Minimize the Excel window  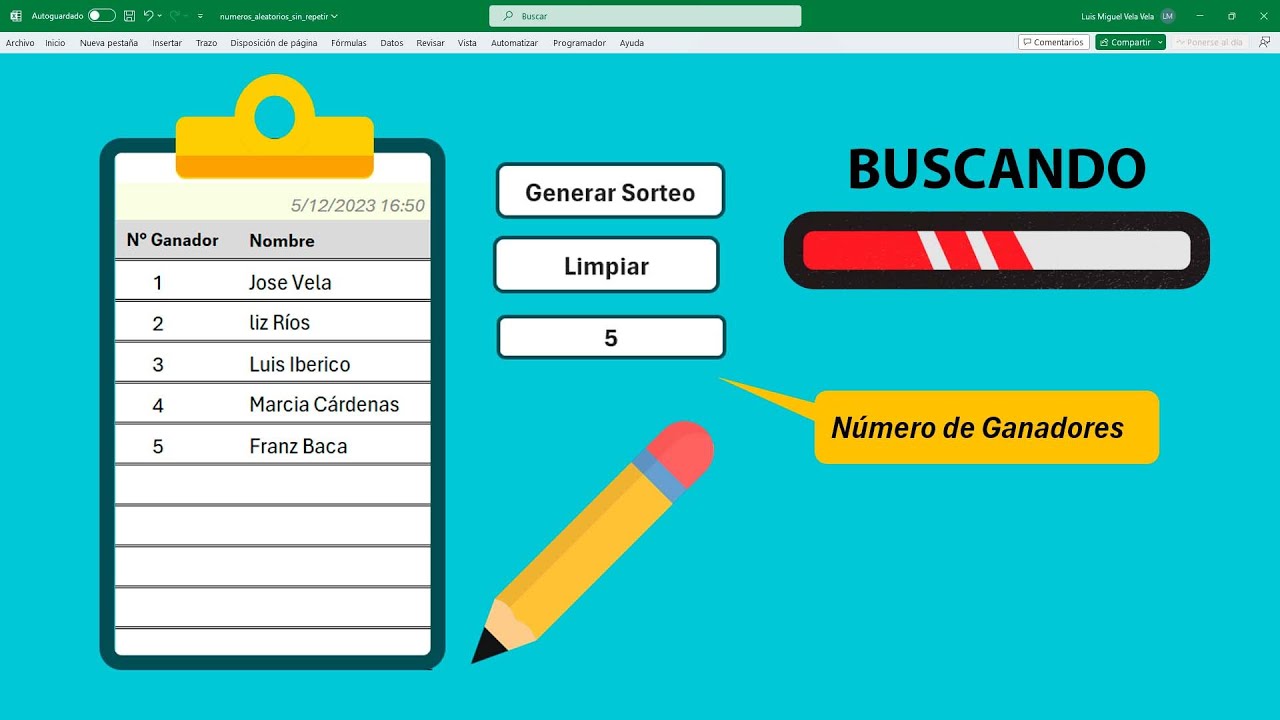coord(1200,16)
